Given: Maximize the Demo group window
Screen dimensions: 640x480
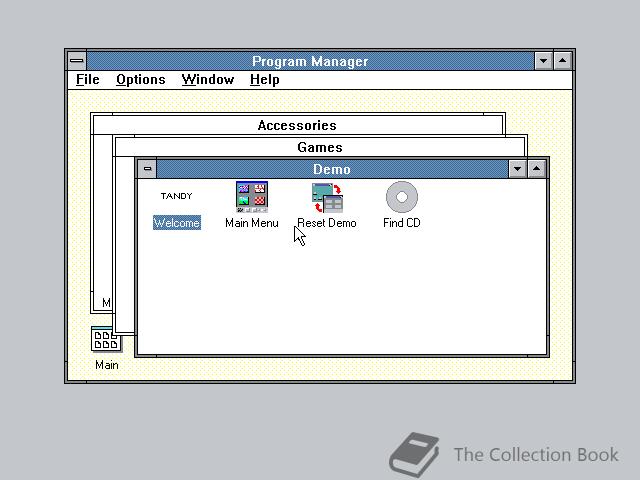Looking at the screenshot, I should click(x=537, y=169).
